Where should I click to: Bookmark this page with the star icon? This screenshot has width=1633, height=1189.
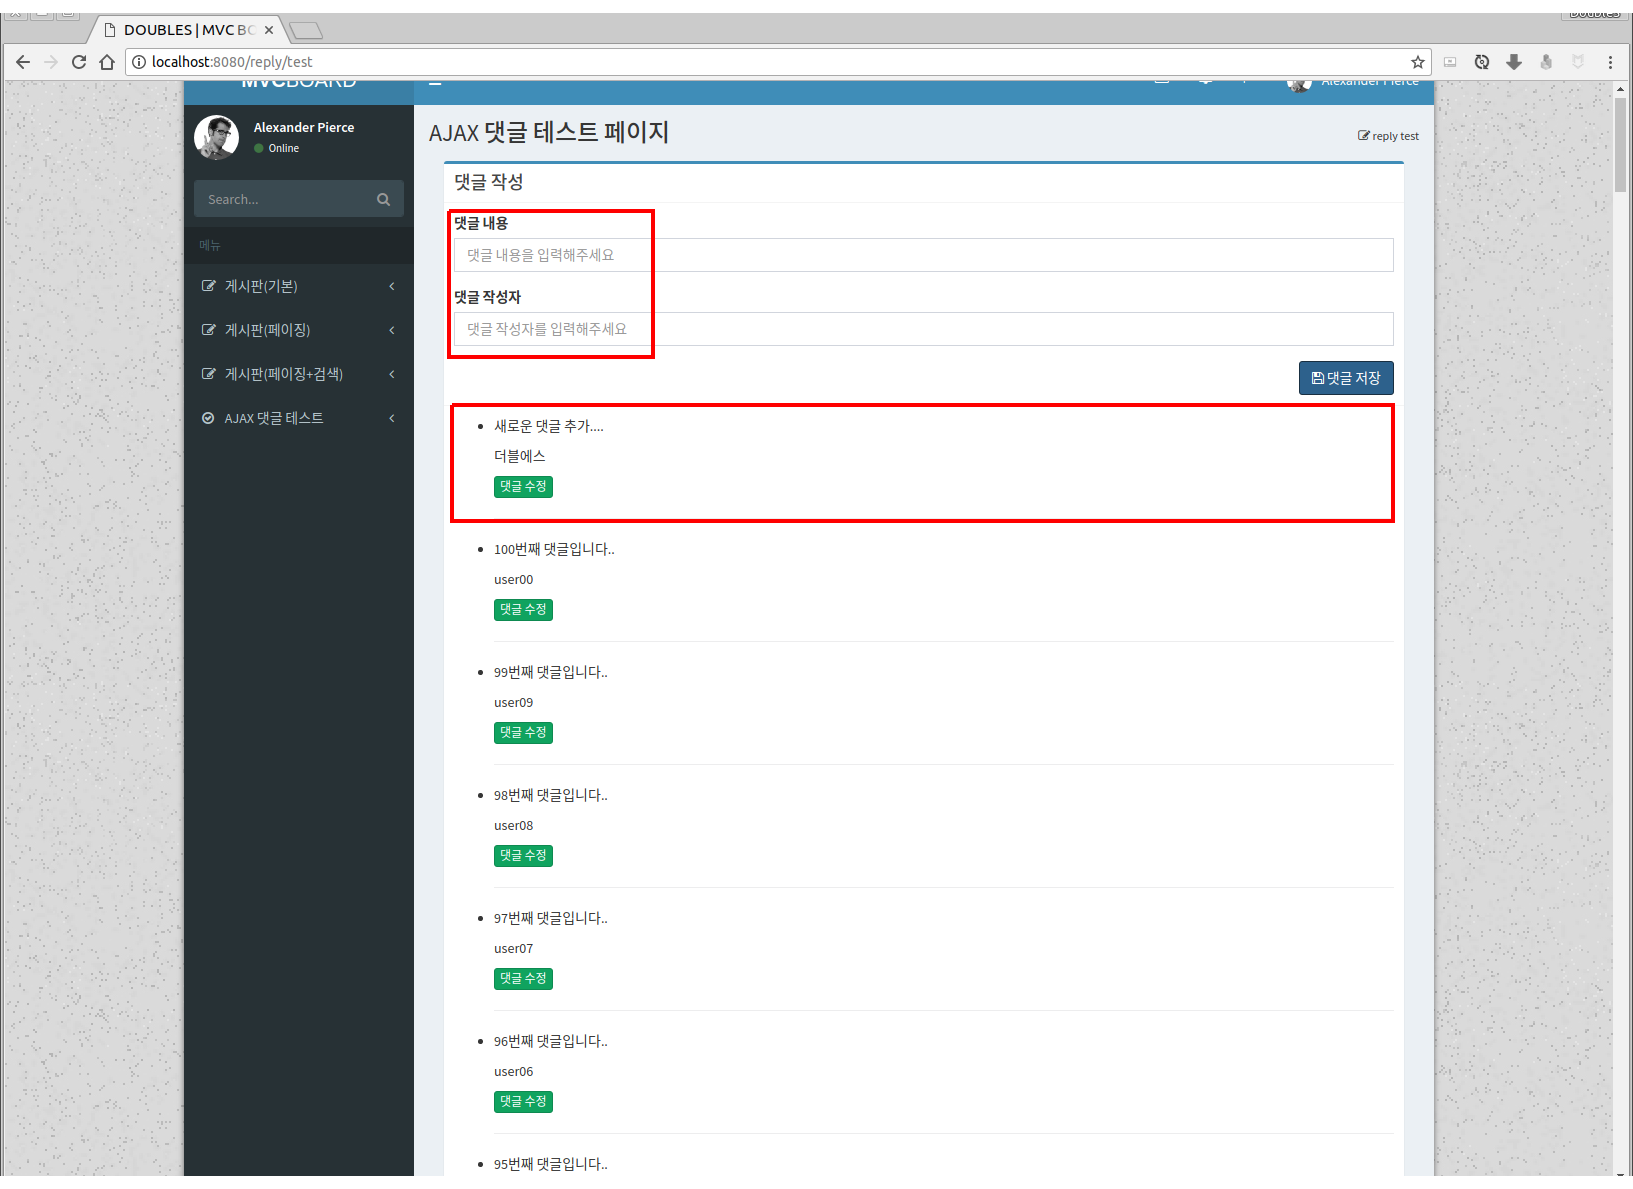1417,62
